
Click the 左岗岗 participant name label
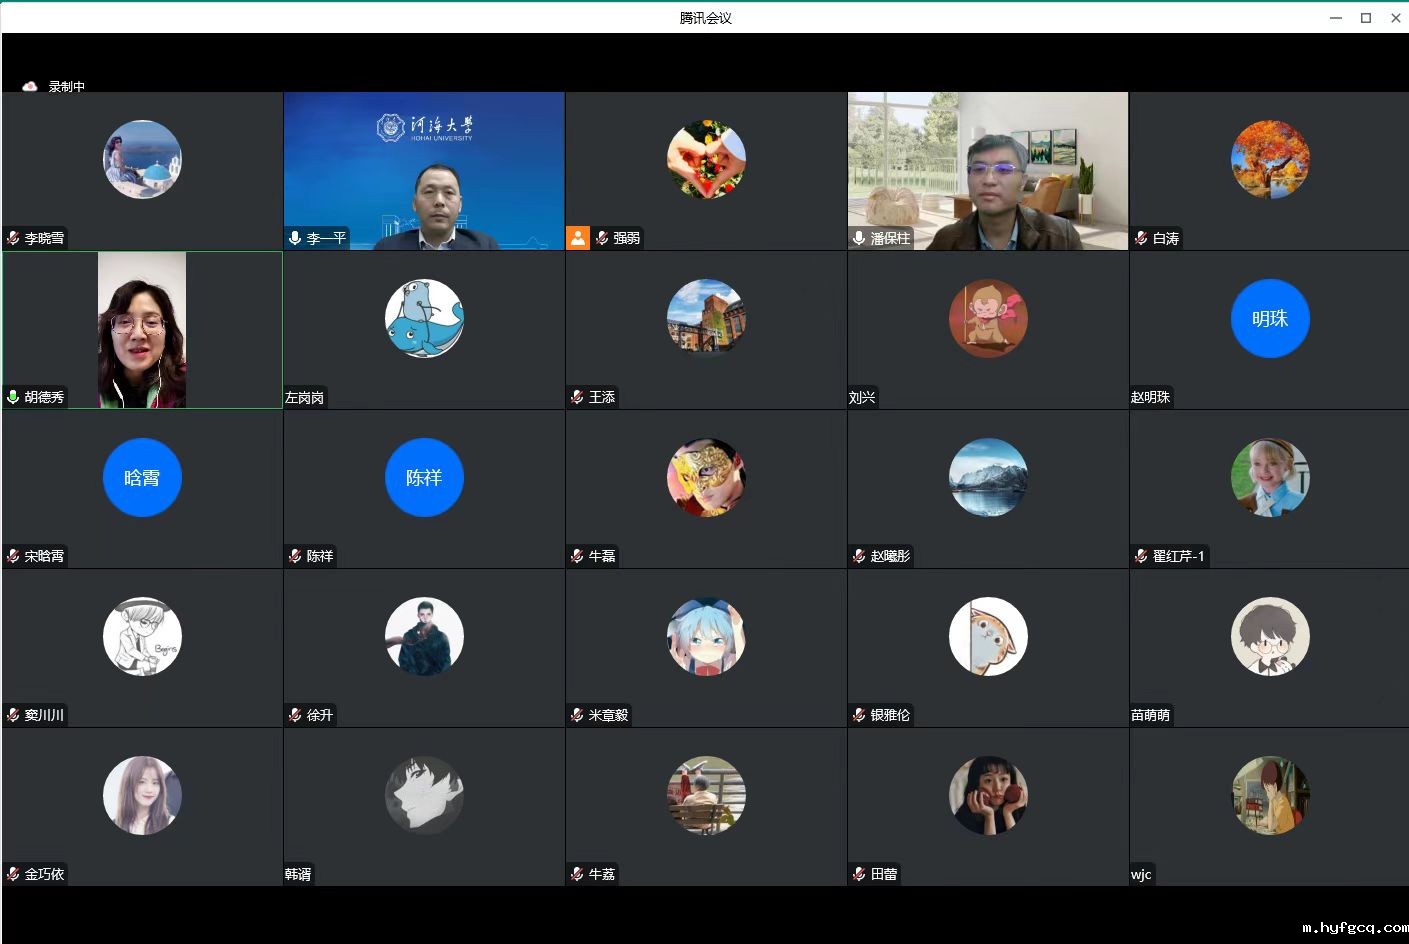tap(304, 397)
